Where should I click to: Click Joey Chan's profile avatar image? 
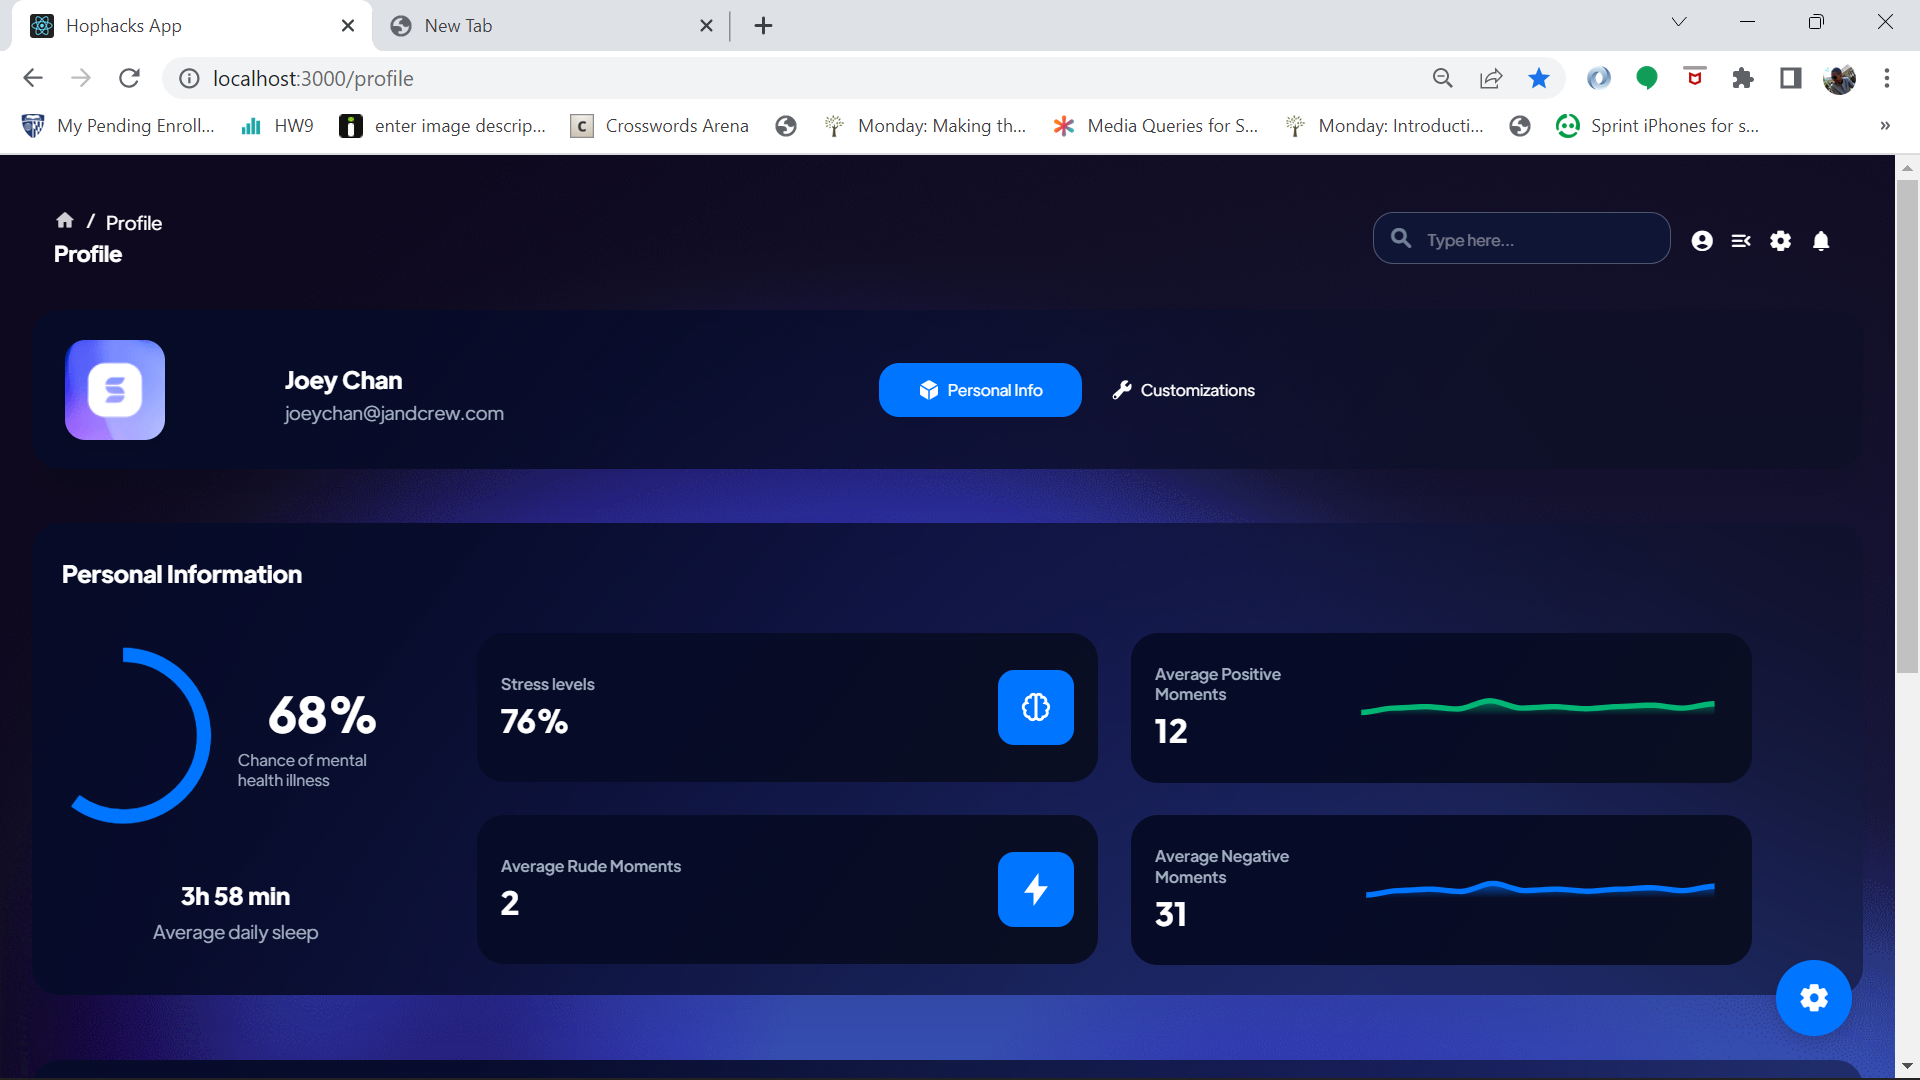click(x=115, y=390)
